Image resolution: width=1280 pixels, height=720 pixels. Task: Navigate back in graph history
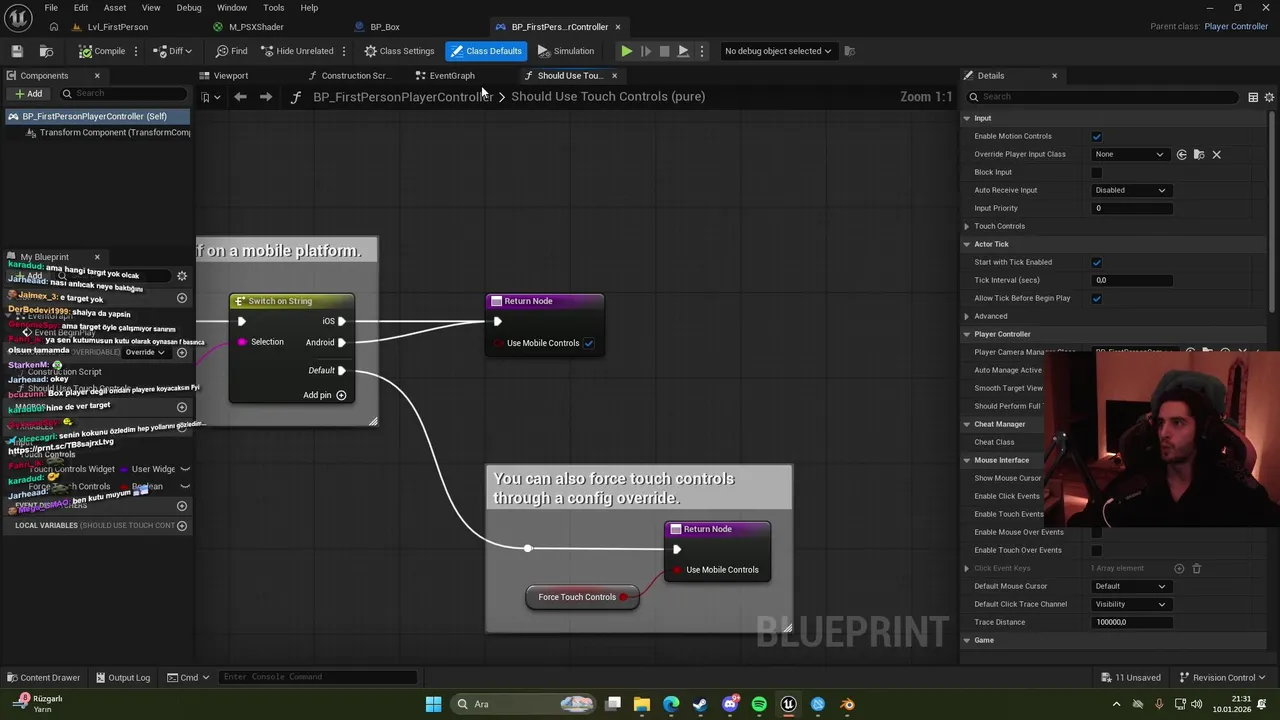tap(240, 97)
